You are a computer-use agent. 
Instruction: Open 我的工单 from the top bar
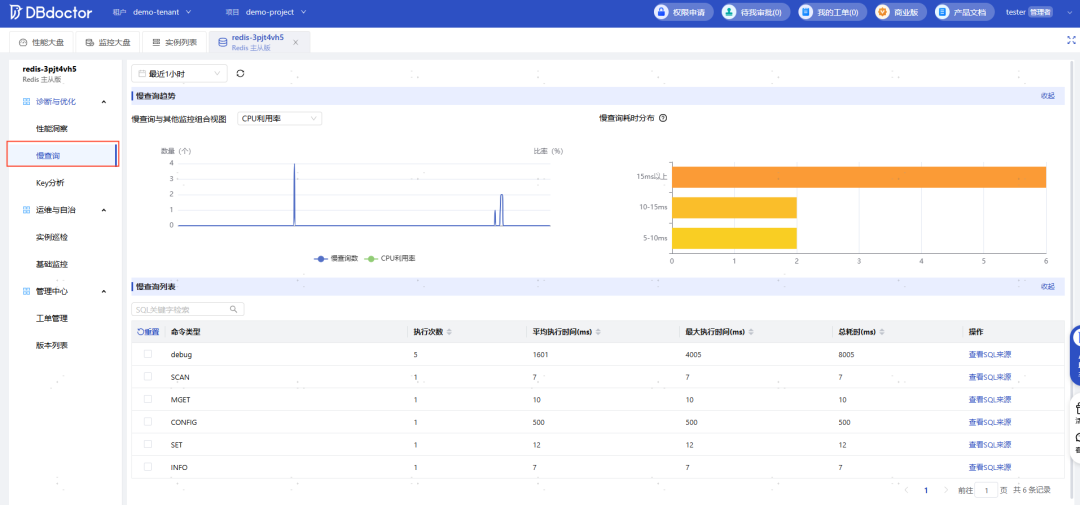pyautogui.click(x=831, y=12)
